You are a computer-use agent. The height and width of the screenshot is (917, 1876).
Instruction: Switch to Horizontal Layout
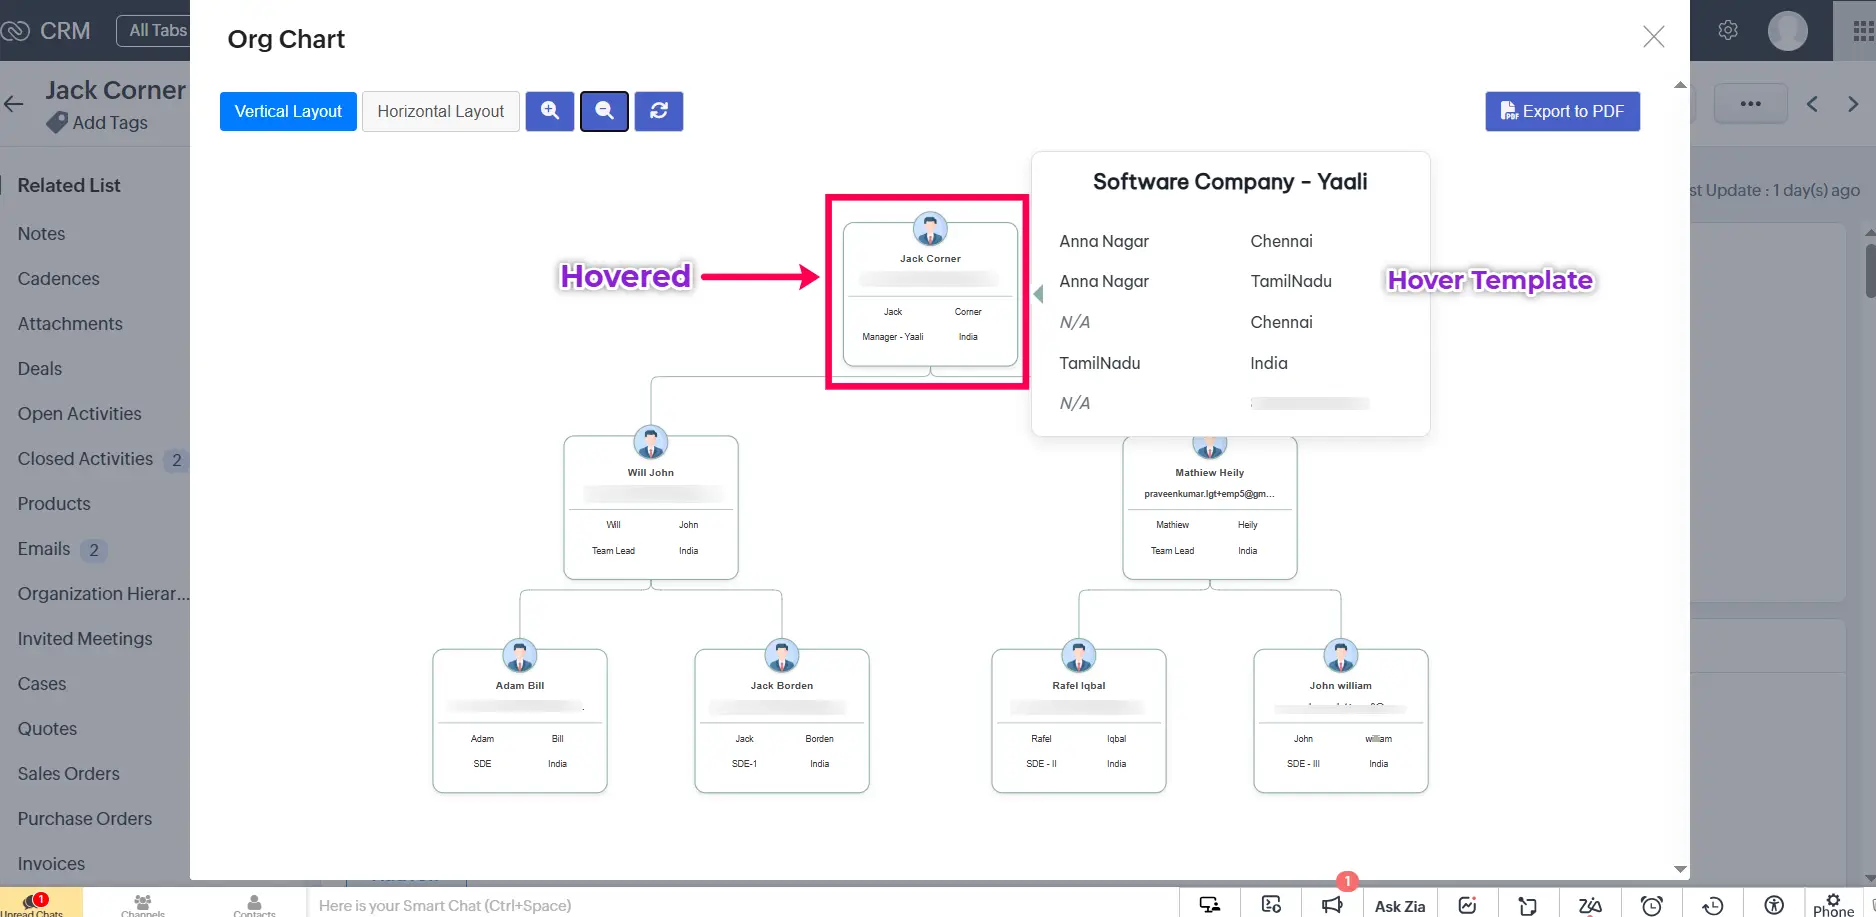coord(440,111)
